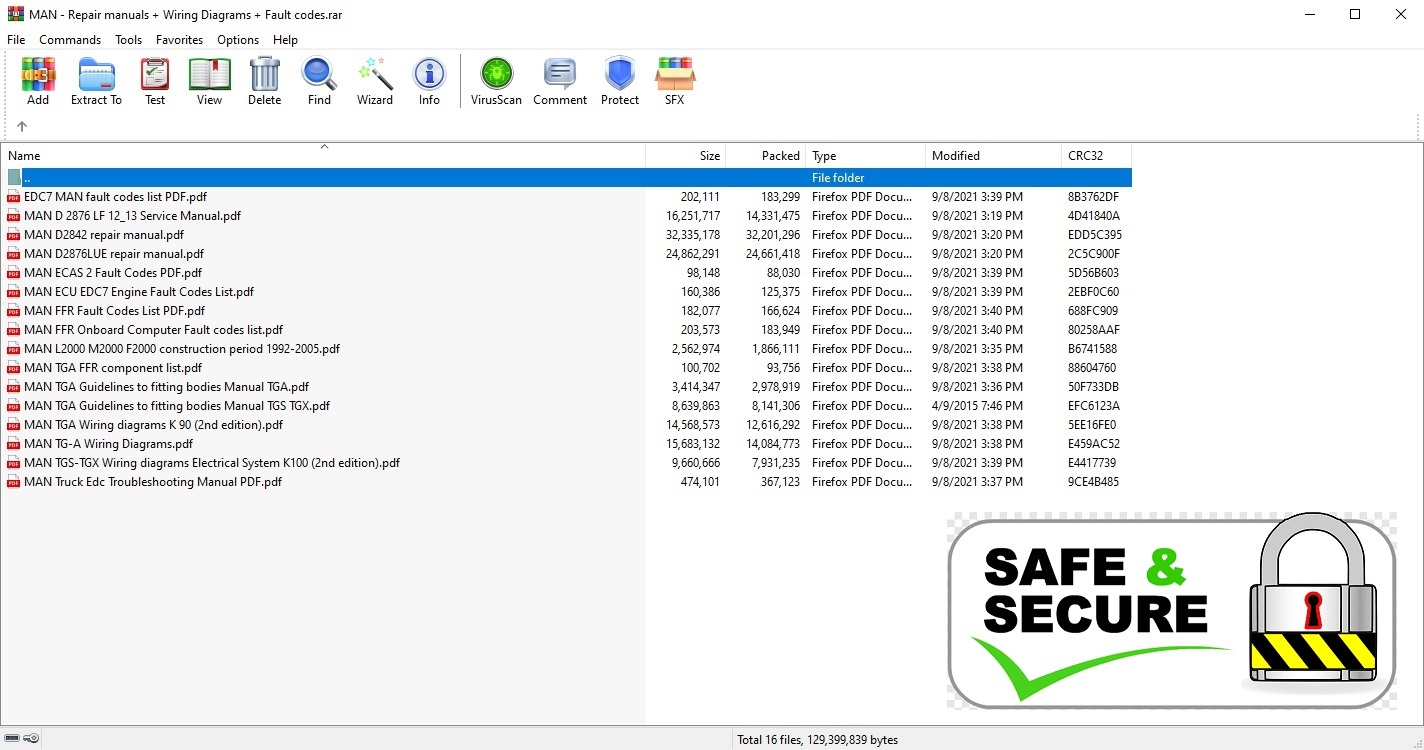
Task: Minimize the WinRAR window
Action: pyautogui.click(x=1309, y=14)
